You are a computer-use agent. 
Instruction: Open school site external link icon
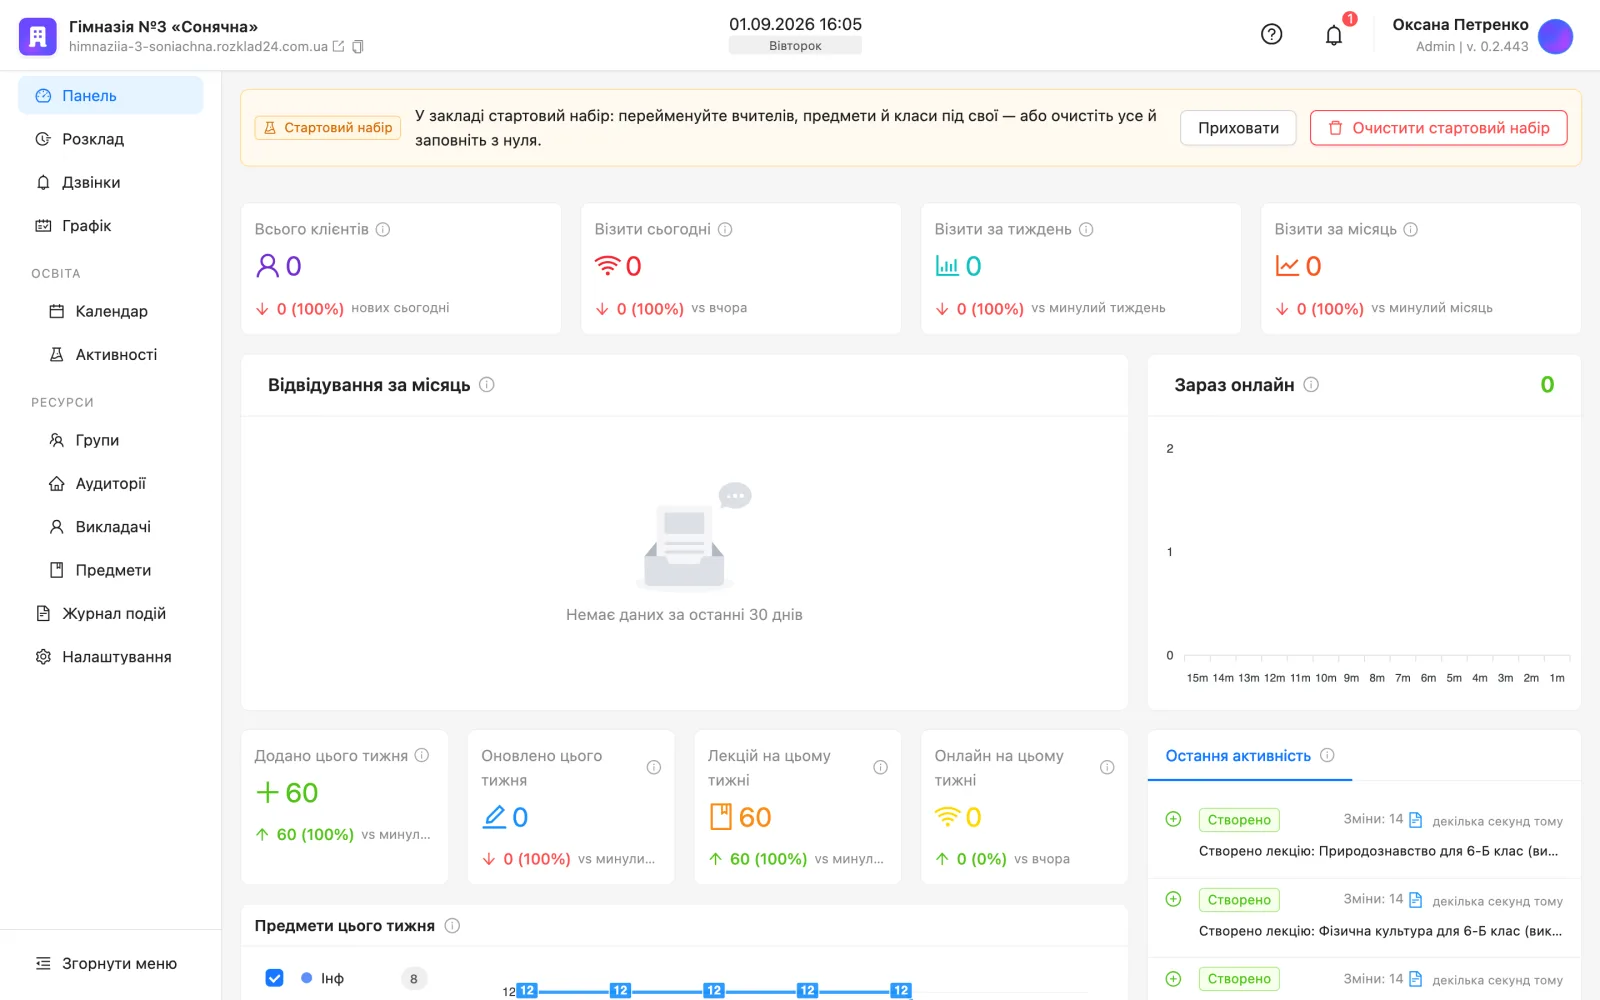(x=339, y=47)
